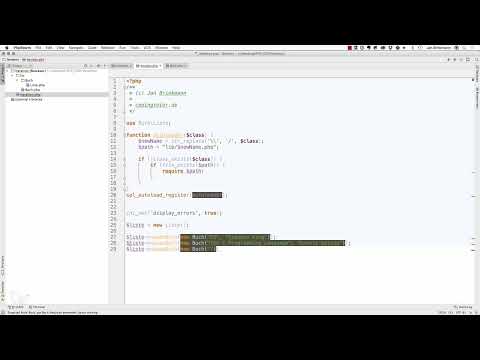Open the Window menu
The image size is (480, 360).
162,48
